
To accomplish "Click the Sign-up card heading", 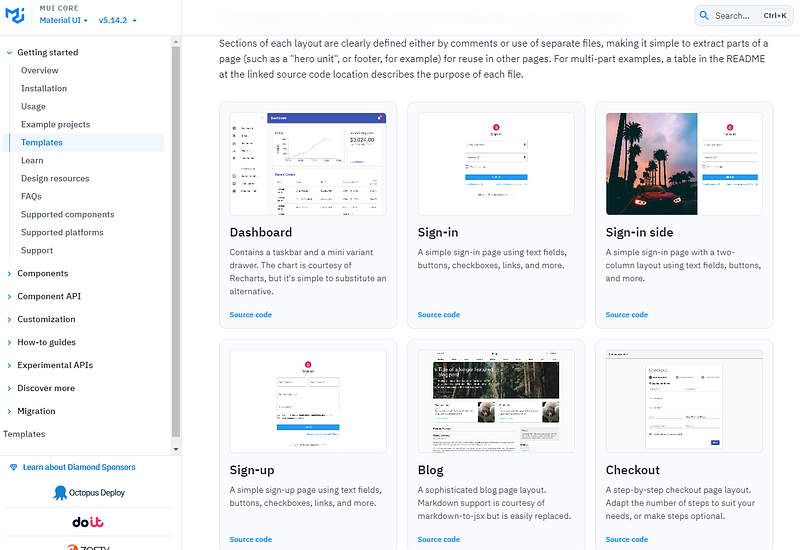I will [252, 470].
